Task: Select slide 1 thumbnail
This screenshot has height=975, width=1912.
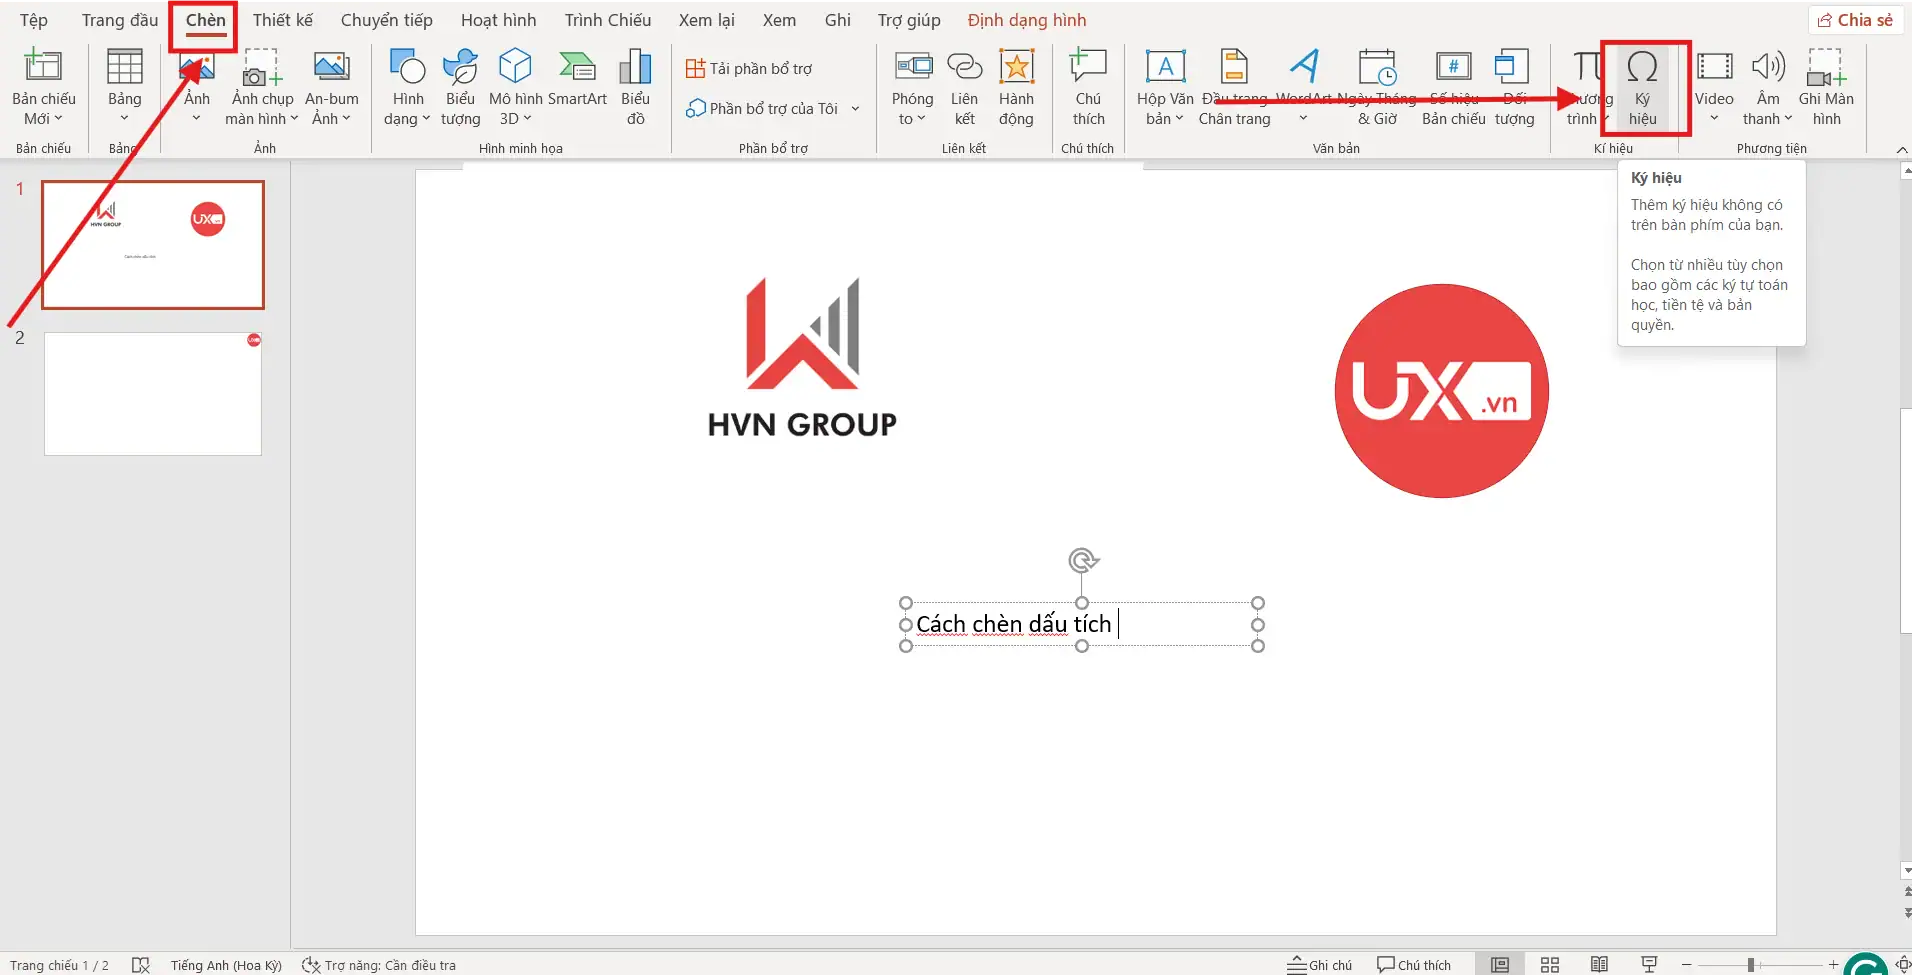Action: point(153,245)
